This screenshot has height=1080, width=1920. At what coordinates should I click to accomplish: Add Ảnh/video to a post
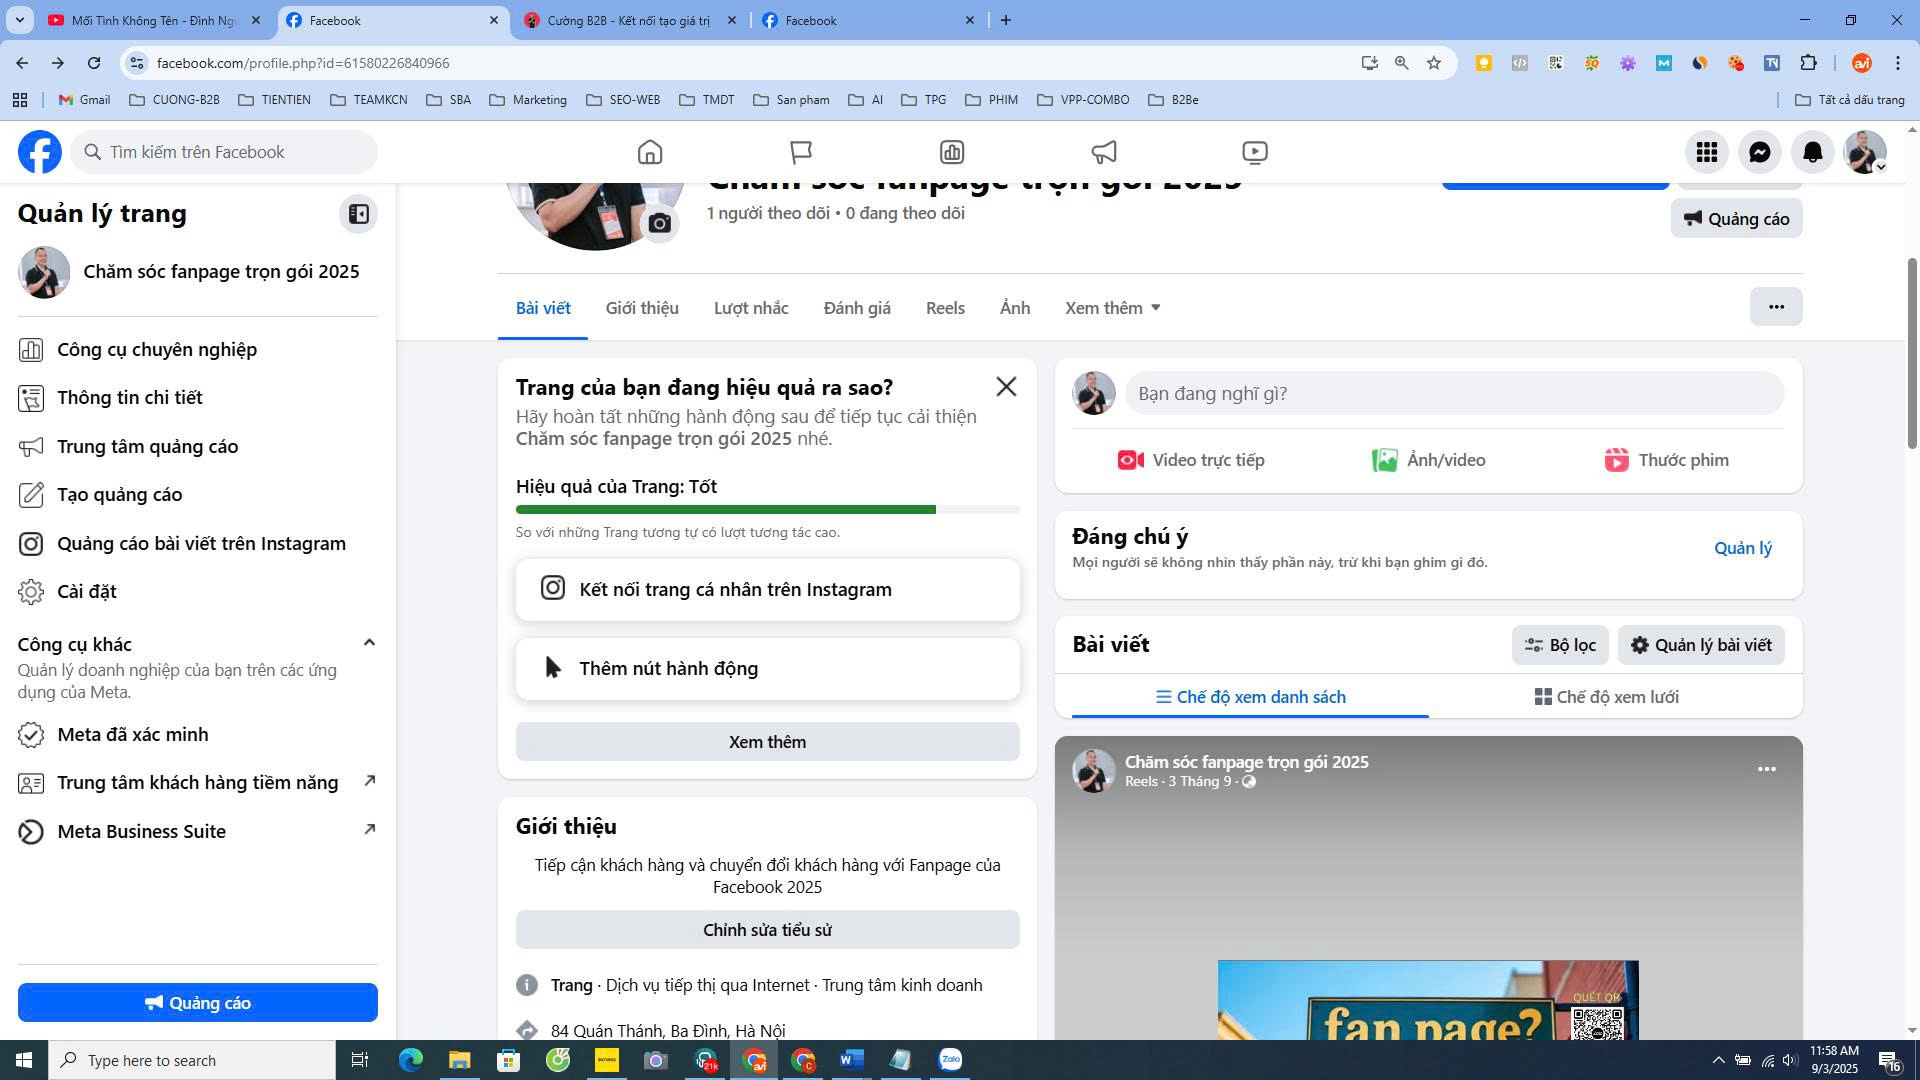pyautogui.click(x=1428, y=460)
